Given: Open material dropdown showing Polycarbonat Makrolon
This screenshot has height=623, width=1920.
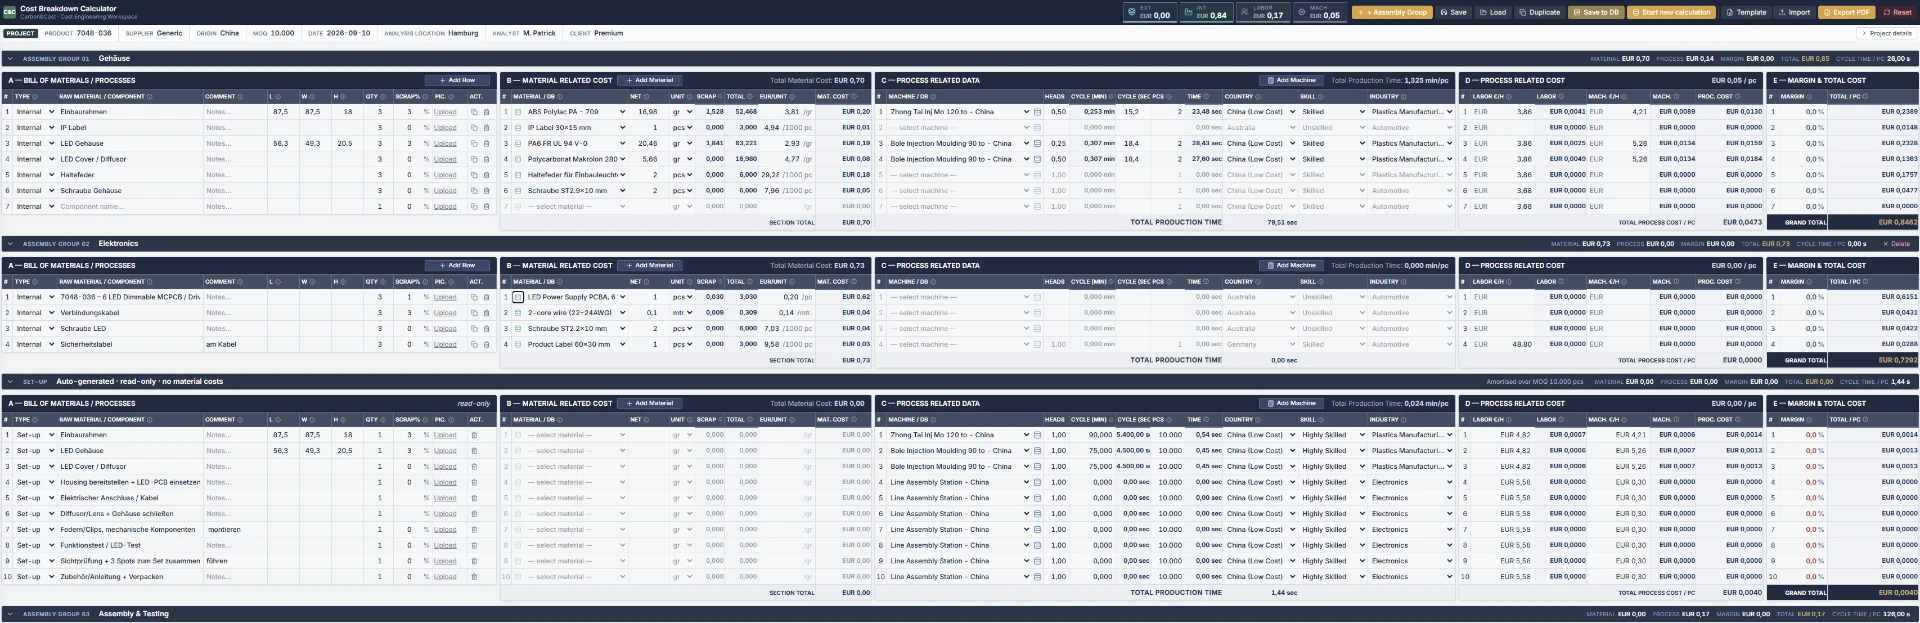Looking at the screenshot, I should (576, 159).
